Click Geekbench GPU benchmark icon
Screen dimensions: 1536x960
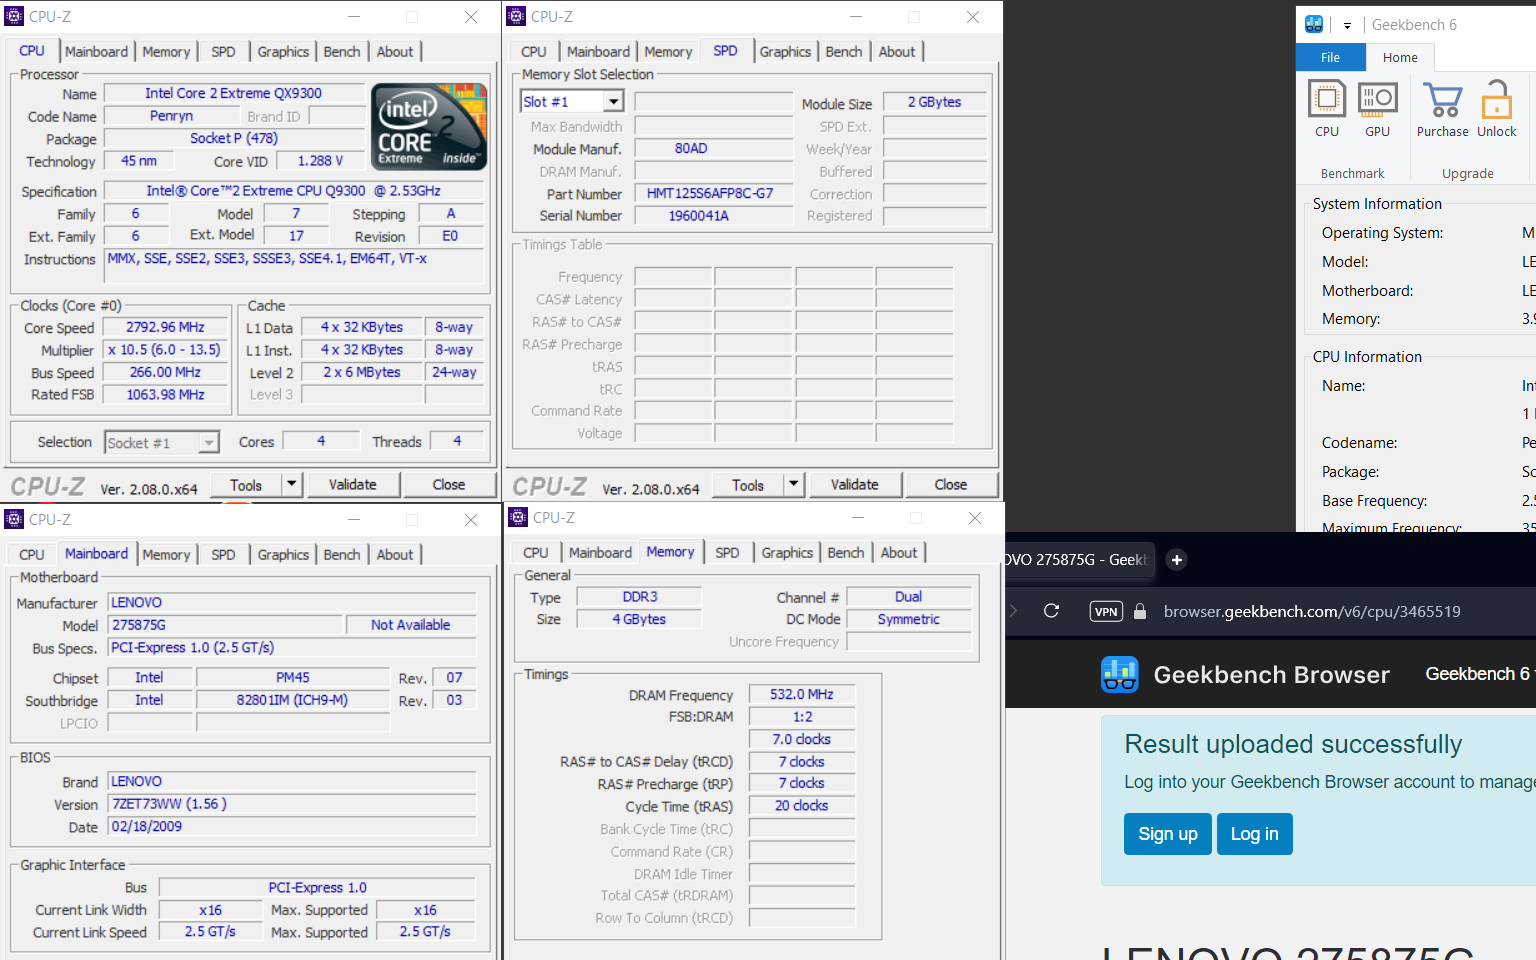[x=1377, y=99]
